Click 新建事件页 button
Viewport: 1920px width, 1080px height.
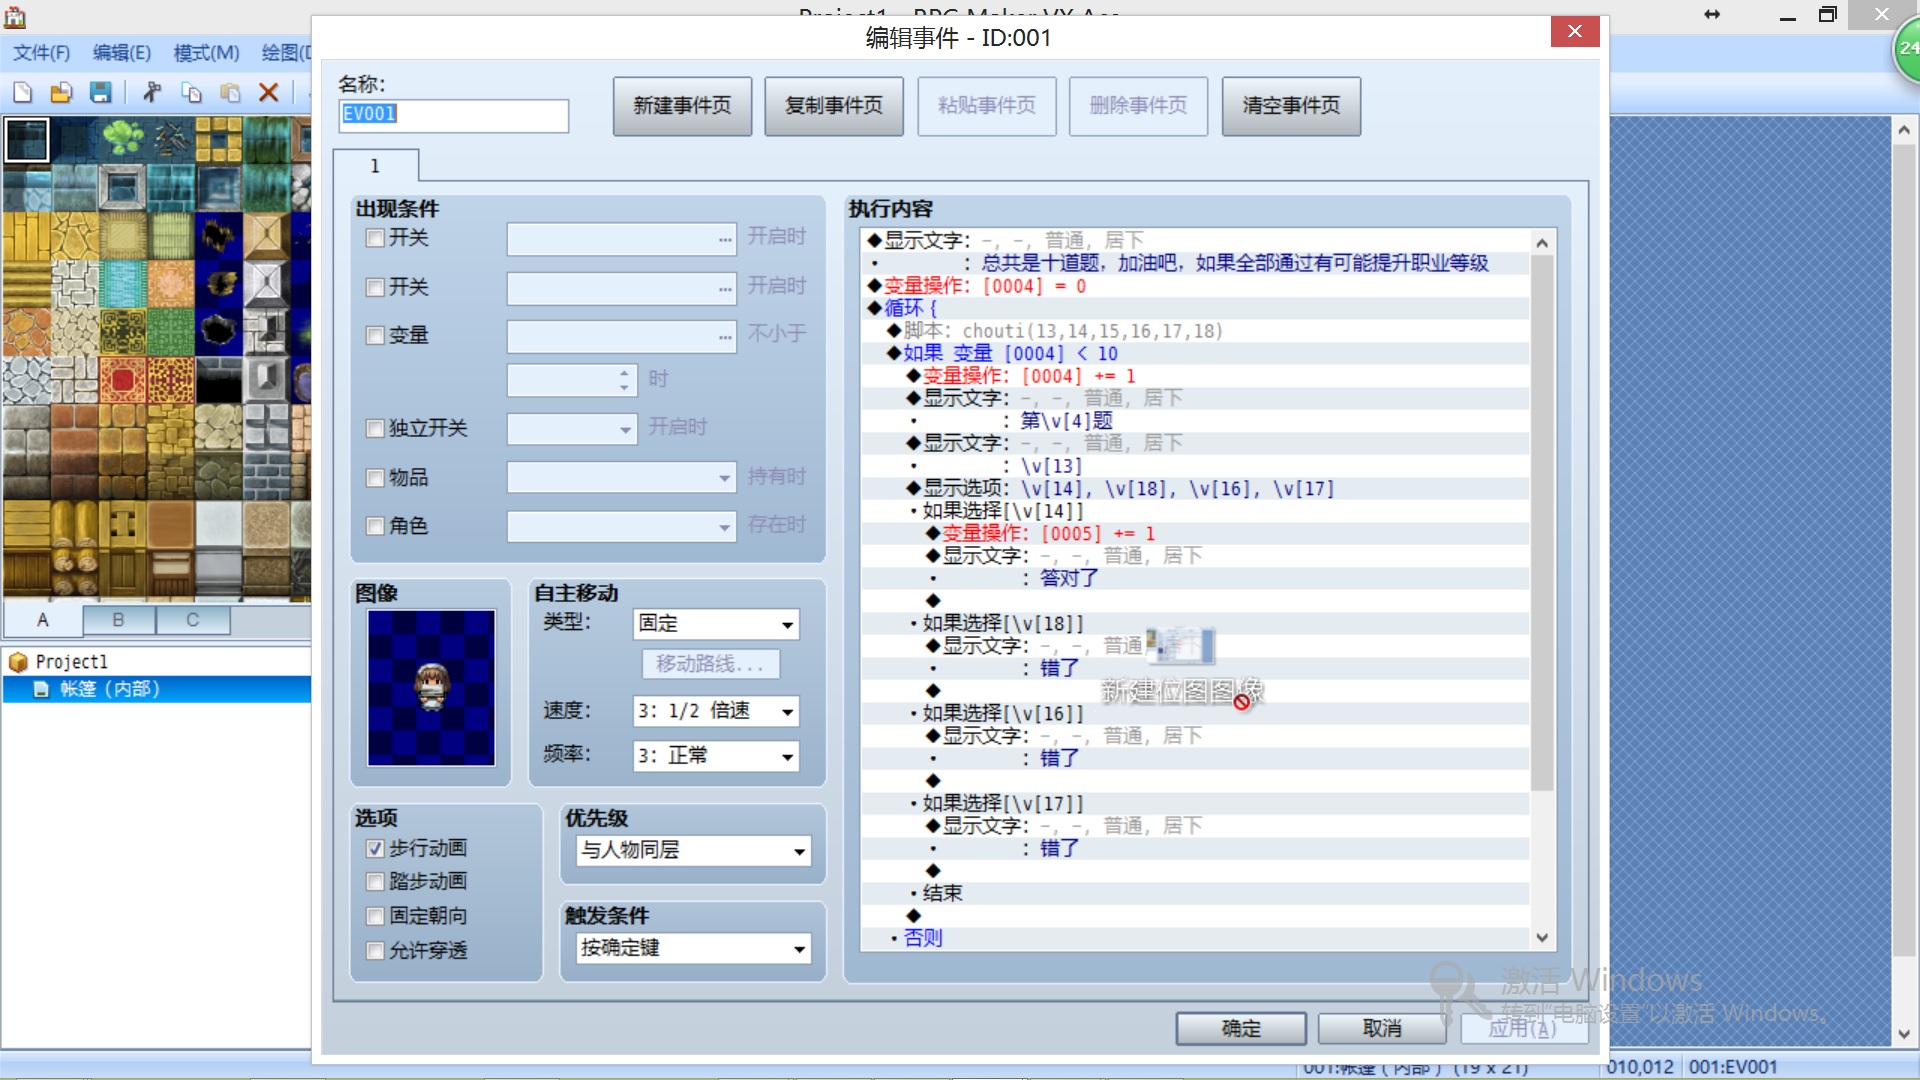click(x=682, y=106)
